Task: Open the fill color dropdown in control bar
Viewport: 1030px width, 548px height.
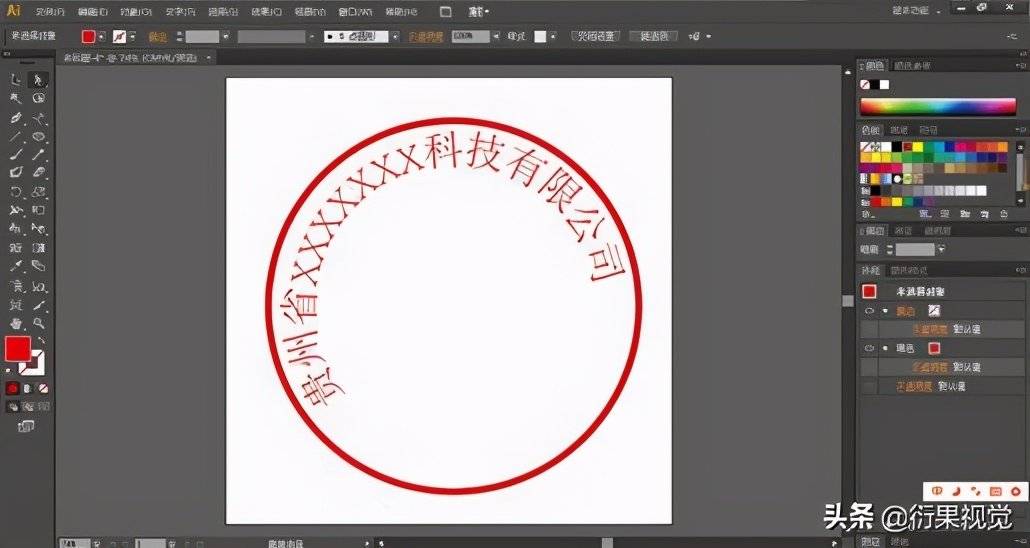Action: (101, 37)
